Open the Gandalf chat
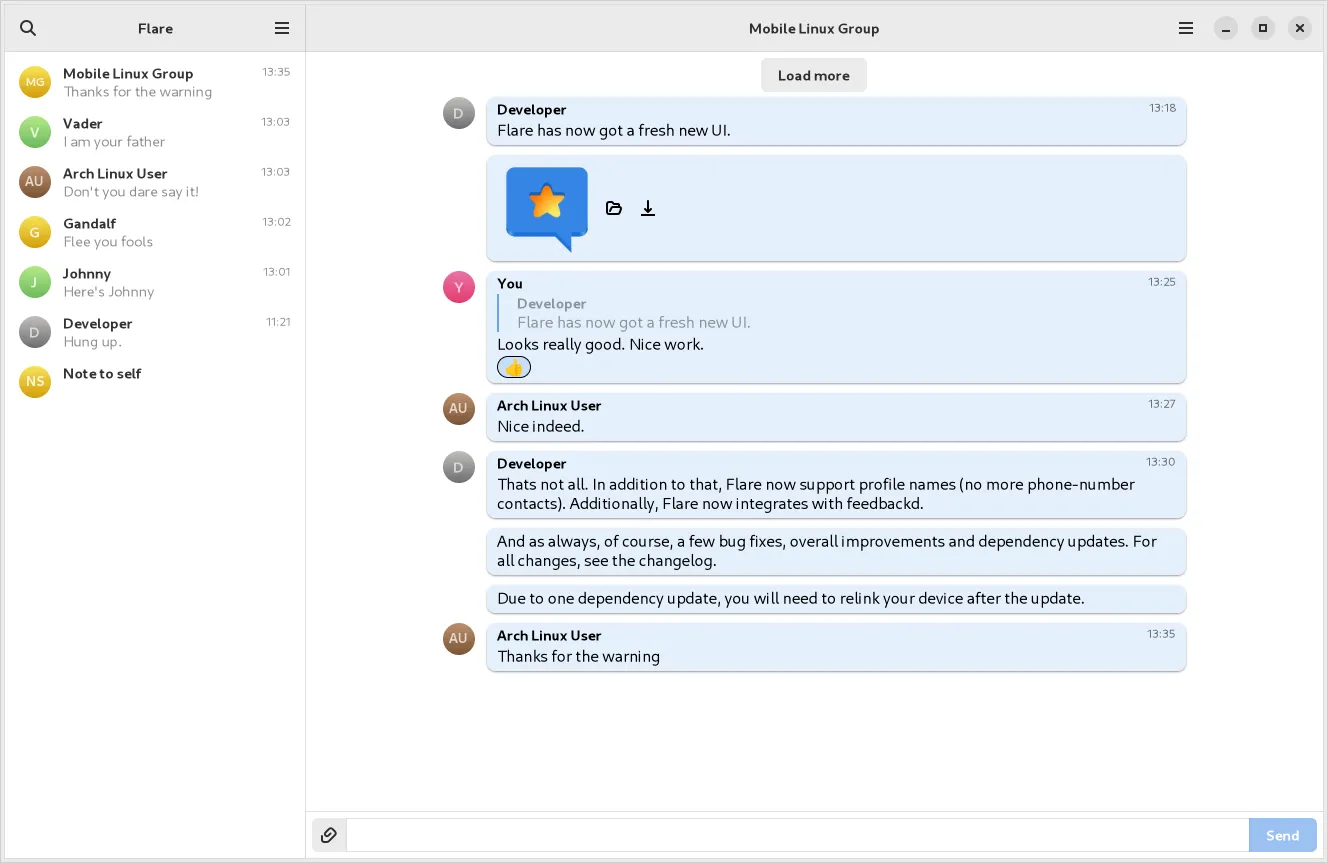The height and width of the screenshot is (863, 1328). 155,232
